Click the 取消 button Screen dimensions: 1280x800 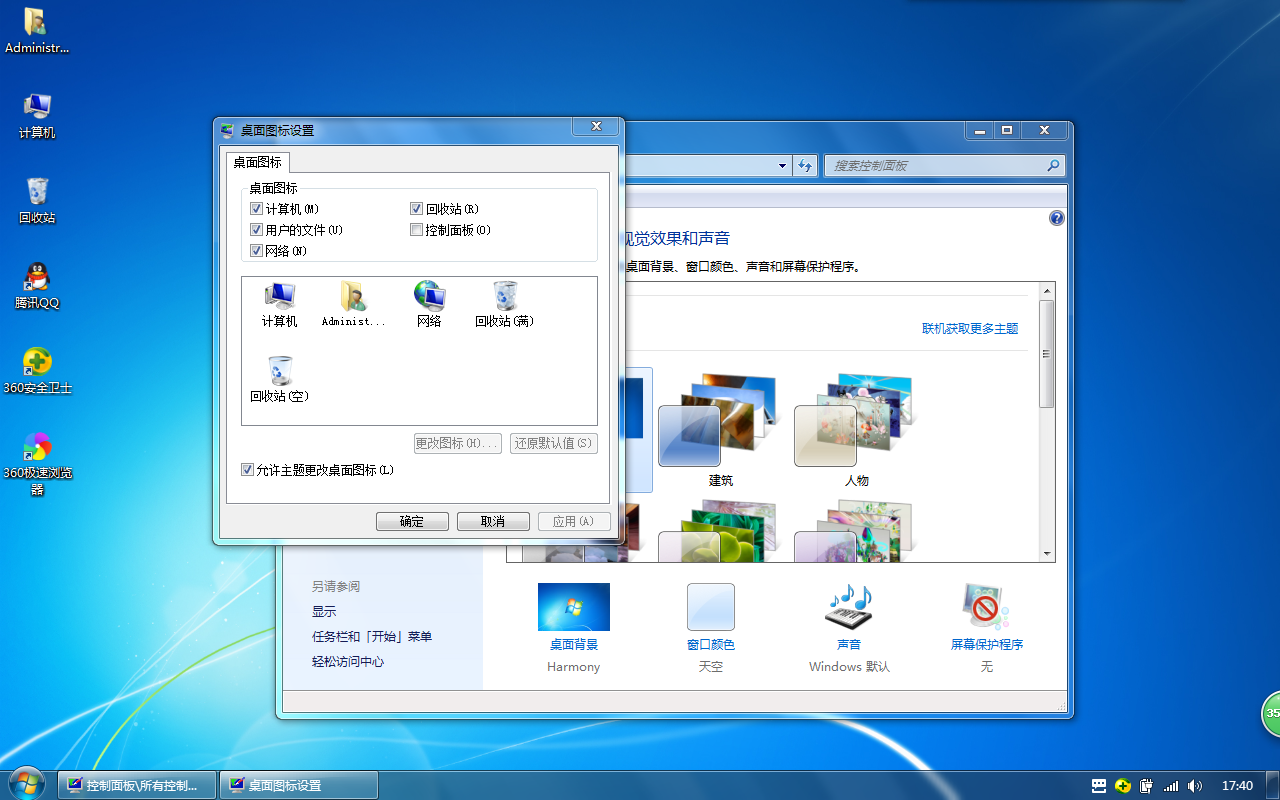point(493,521)
